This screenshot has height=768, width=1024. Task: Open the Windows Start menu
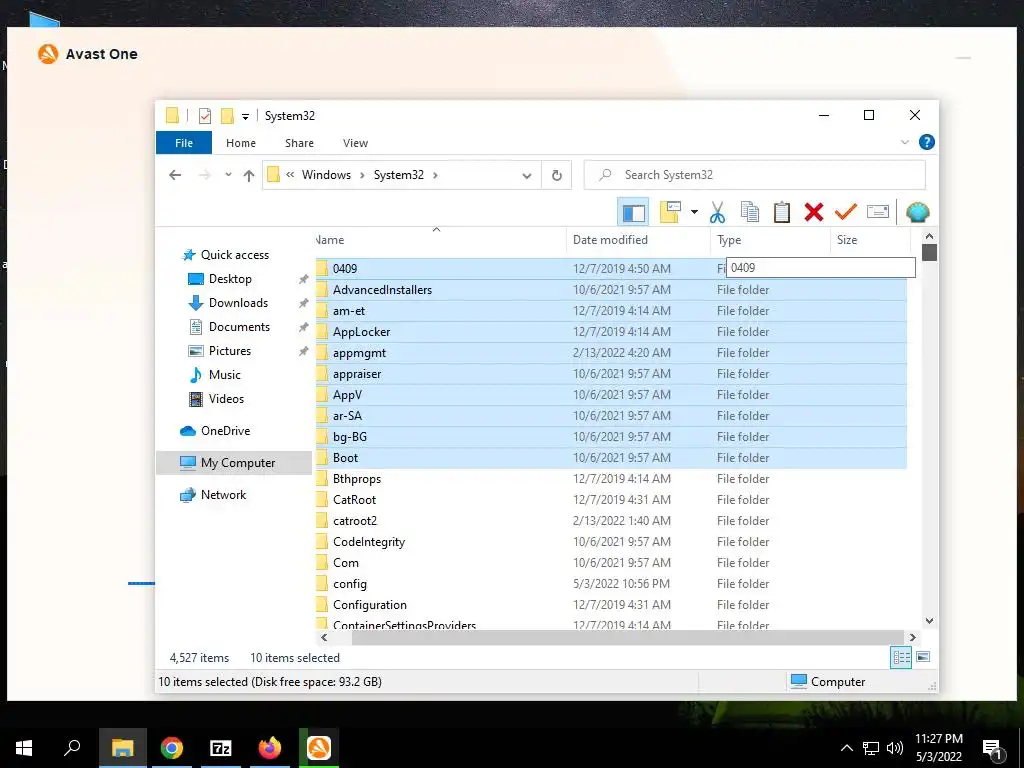point(24,748)
